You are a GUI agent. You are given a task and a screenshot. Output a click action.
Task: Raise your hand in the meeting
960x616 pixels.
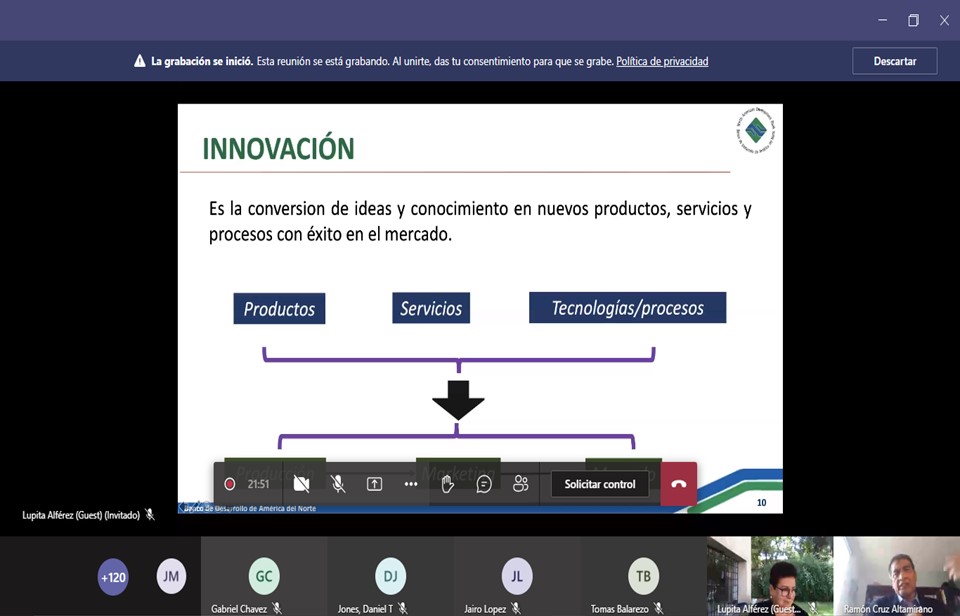click(448, 484)
